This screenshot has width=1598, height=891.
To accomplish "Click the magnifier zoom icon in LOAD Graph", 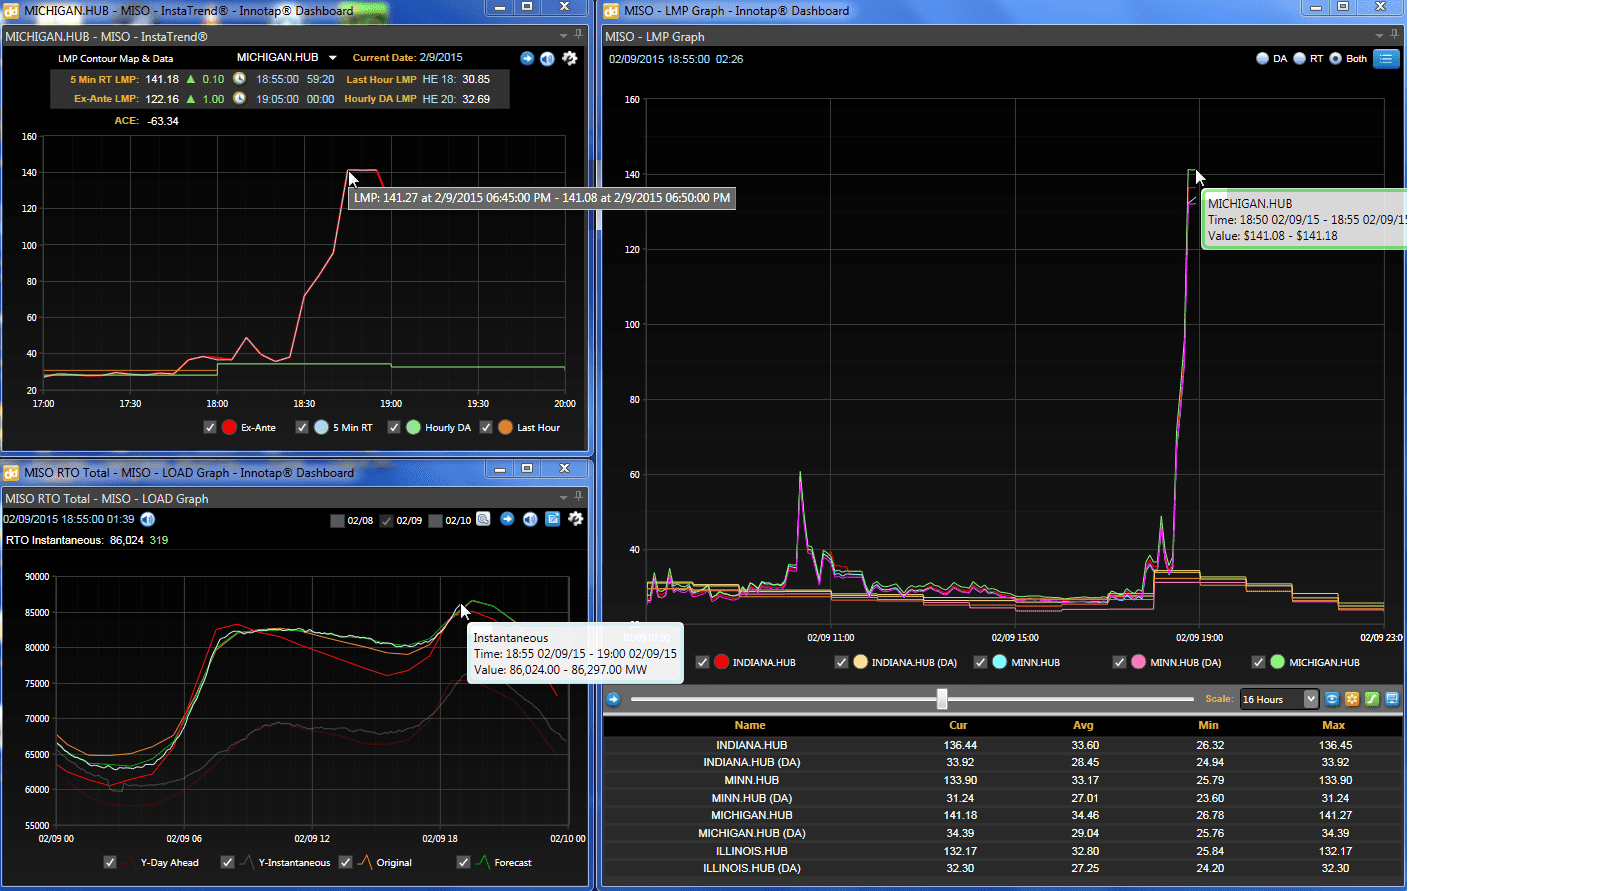I will tap(483, 519).
